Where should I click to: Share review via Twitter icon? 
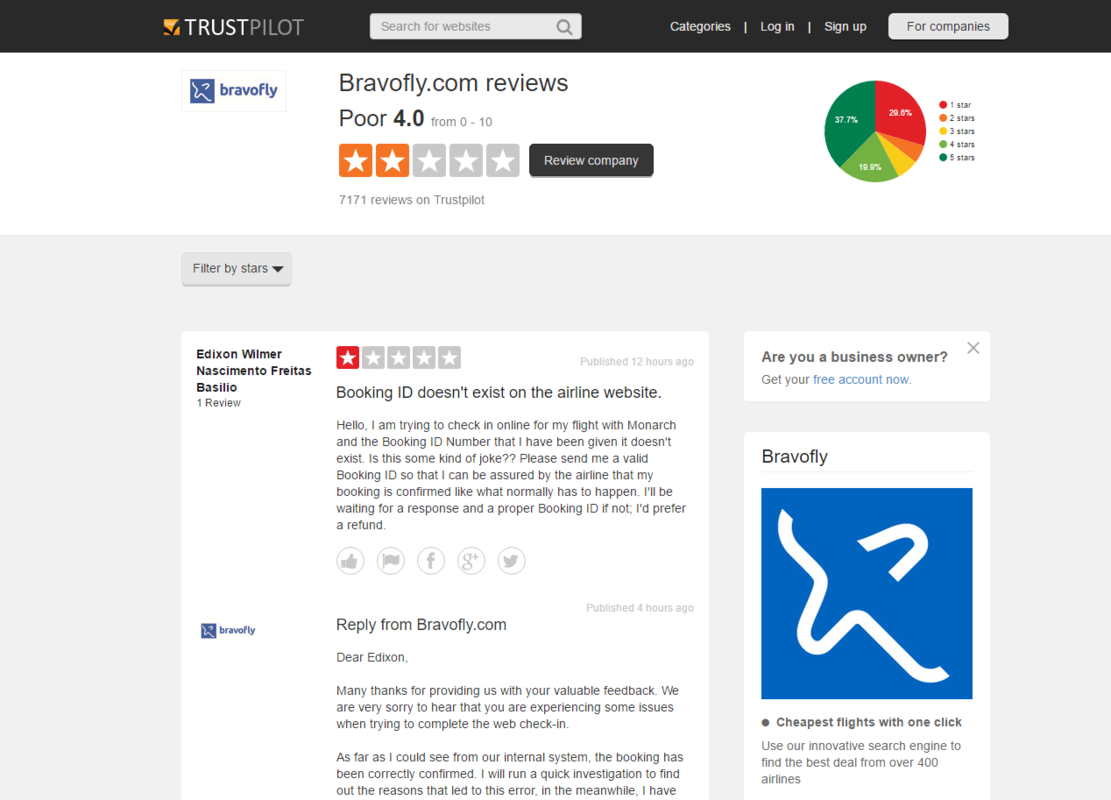512,560
